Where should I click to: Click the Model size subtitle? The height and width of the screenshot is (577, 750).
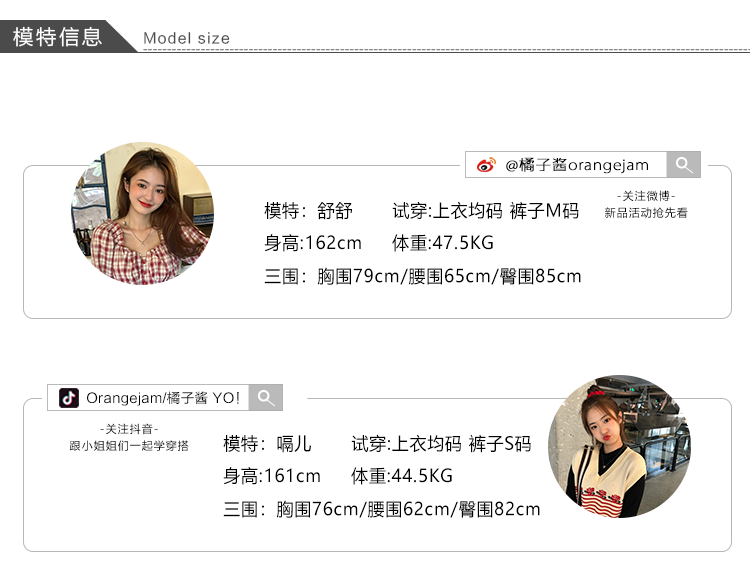186,39
